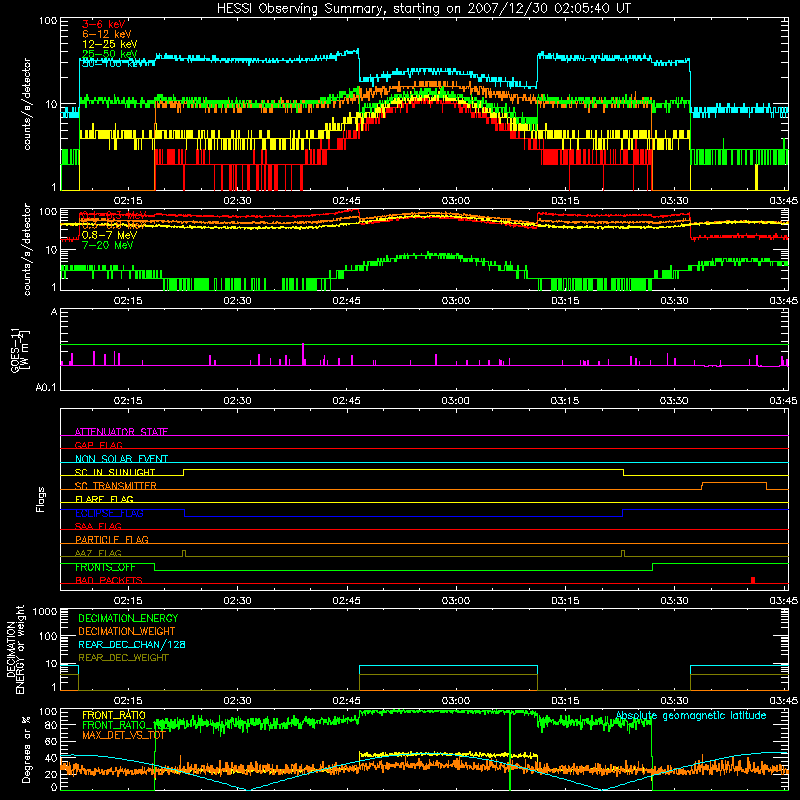
Task: Click the Degrees or % axis label
Action: pos(26,750)
